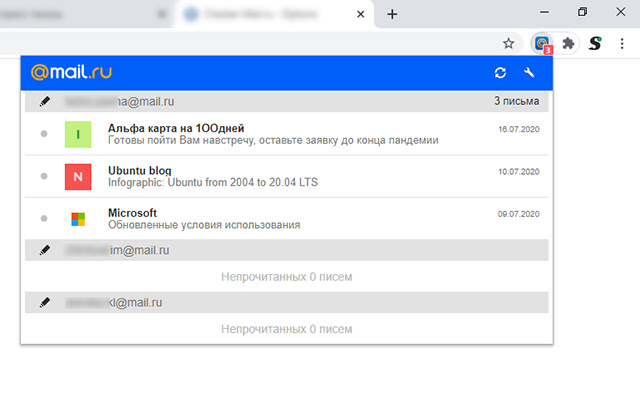Click the S extension icon in toolbar
The image size is (640, 400).
tap(595, 43)
